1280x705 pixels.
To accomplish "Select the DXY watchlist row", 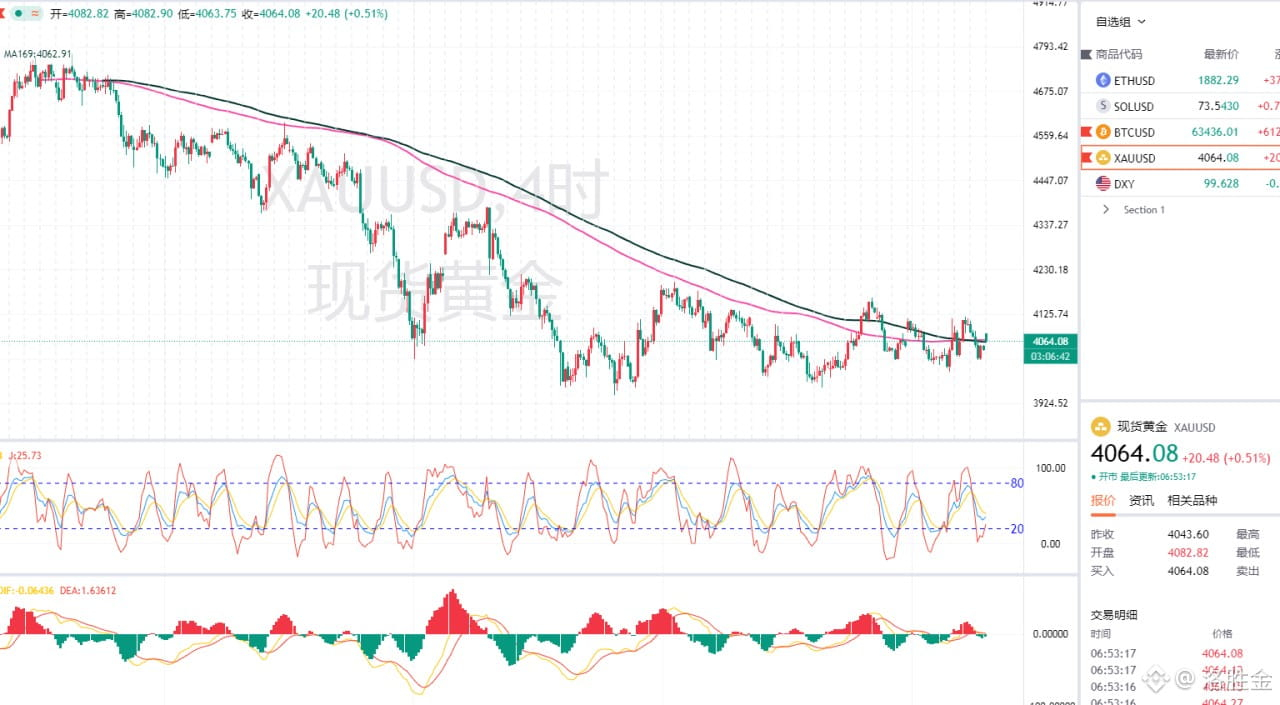I will [x=1180, y=184].
